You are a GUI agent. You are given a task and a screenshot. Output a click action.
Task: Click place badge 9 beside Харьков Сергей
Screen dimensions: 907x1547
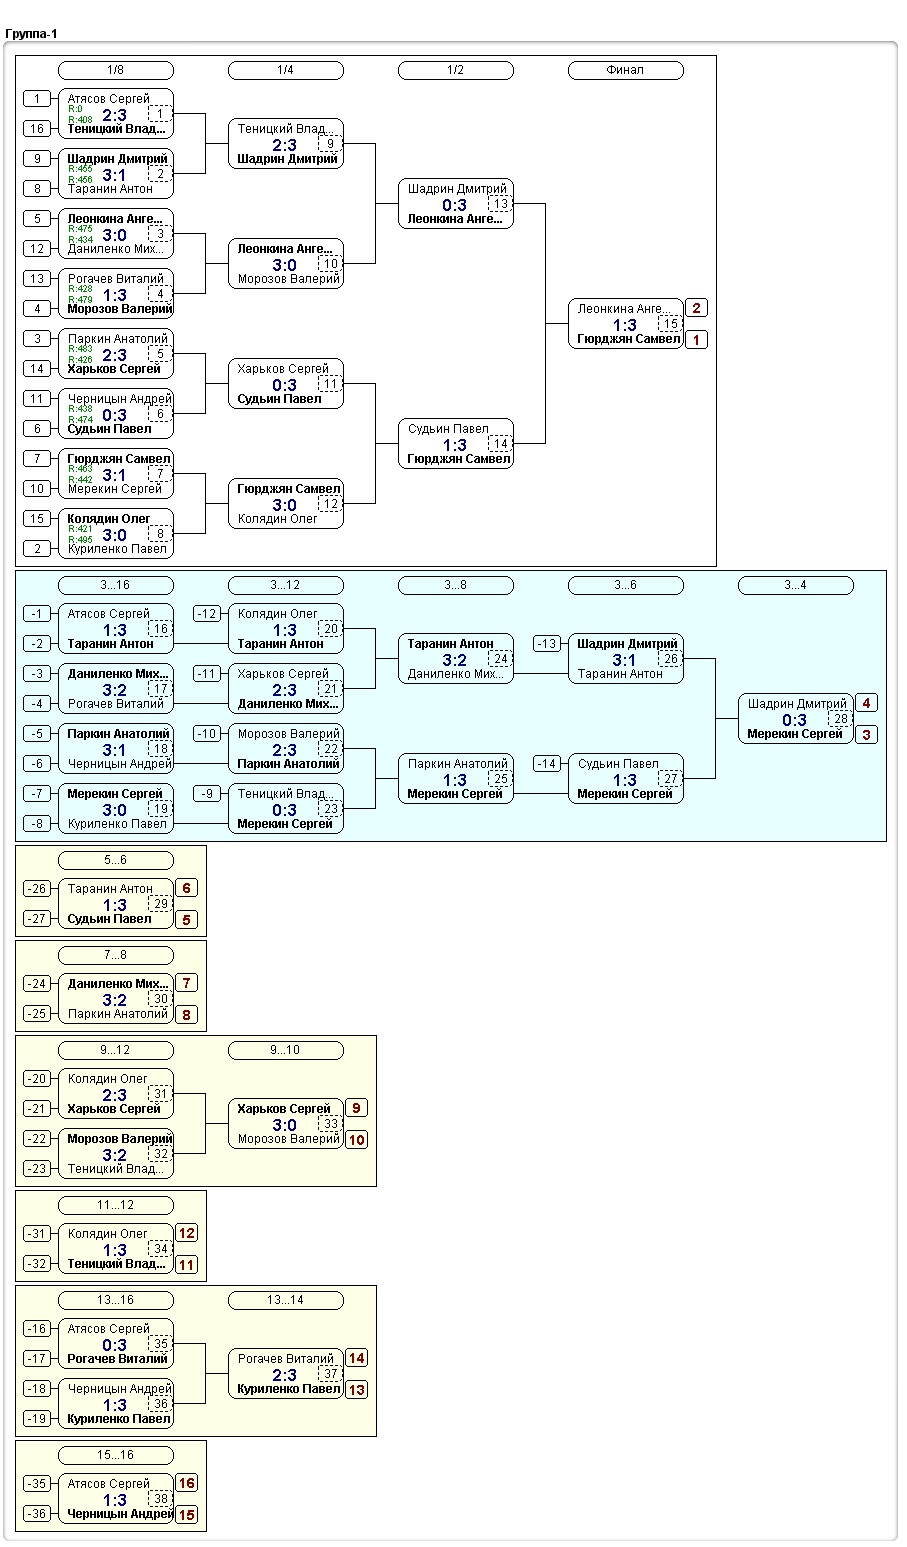point(356,1109)
